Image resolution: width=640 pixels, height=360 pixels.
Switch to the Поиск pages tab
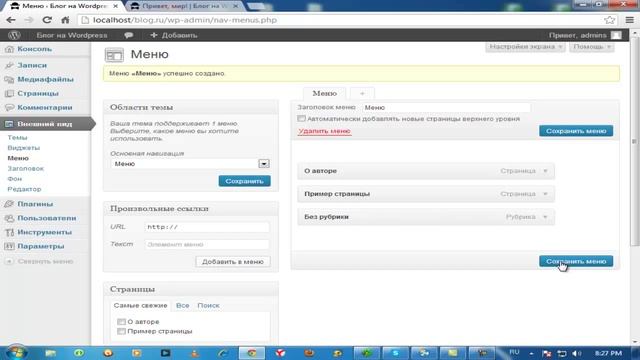click(x=208, y=305)
